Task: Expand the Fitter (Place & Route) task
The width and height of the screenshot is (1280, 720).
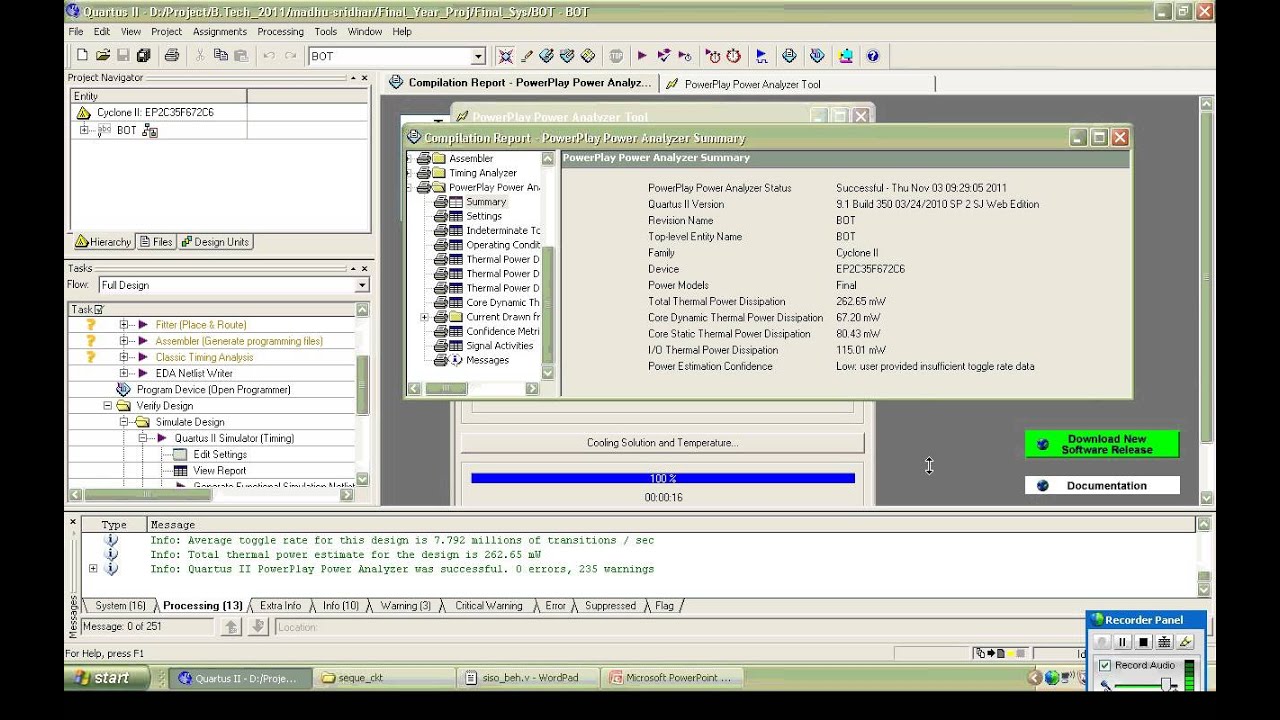Action: (x=124, y=325)
